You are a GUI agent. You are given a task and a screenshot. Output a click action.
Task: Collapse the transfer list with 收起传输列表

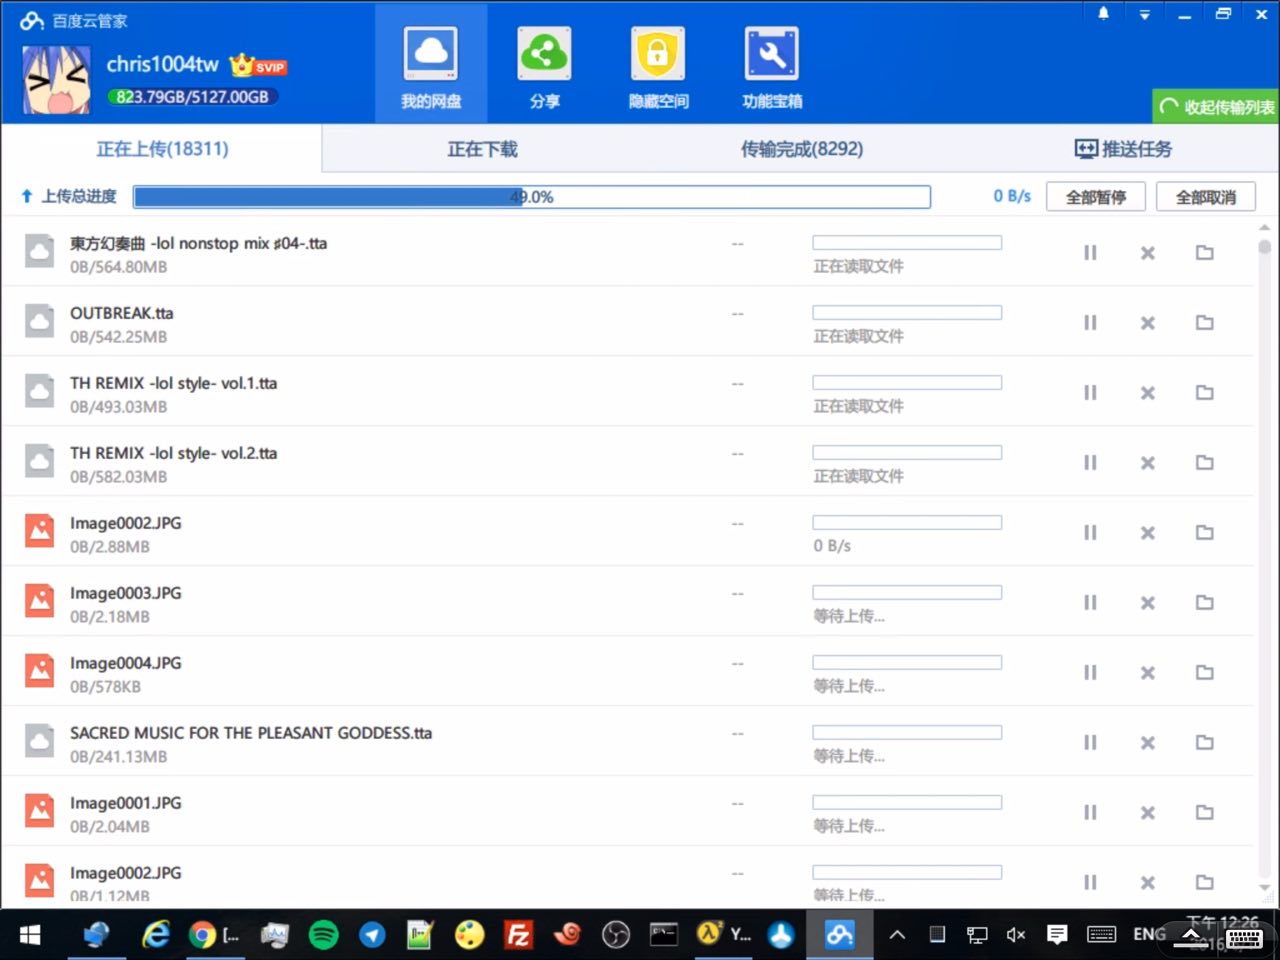click(x=1217, y=107)
